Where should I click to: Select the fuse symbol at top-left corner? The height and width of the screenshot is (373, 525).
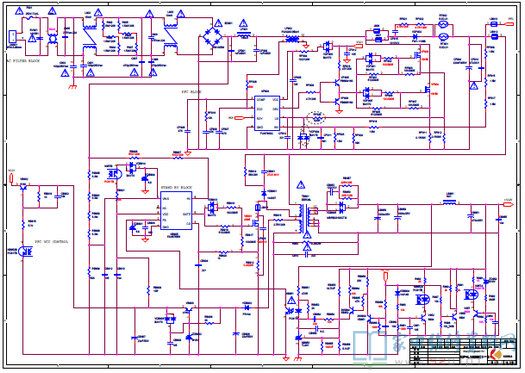click(30, 17)
